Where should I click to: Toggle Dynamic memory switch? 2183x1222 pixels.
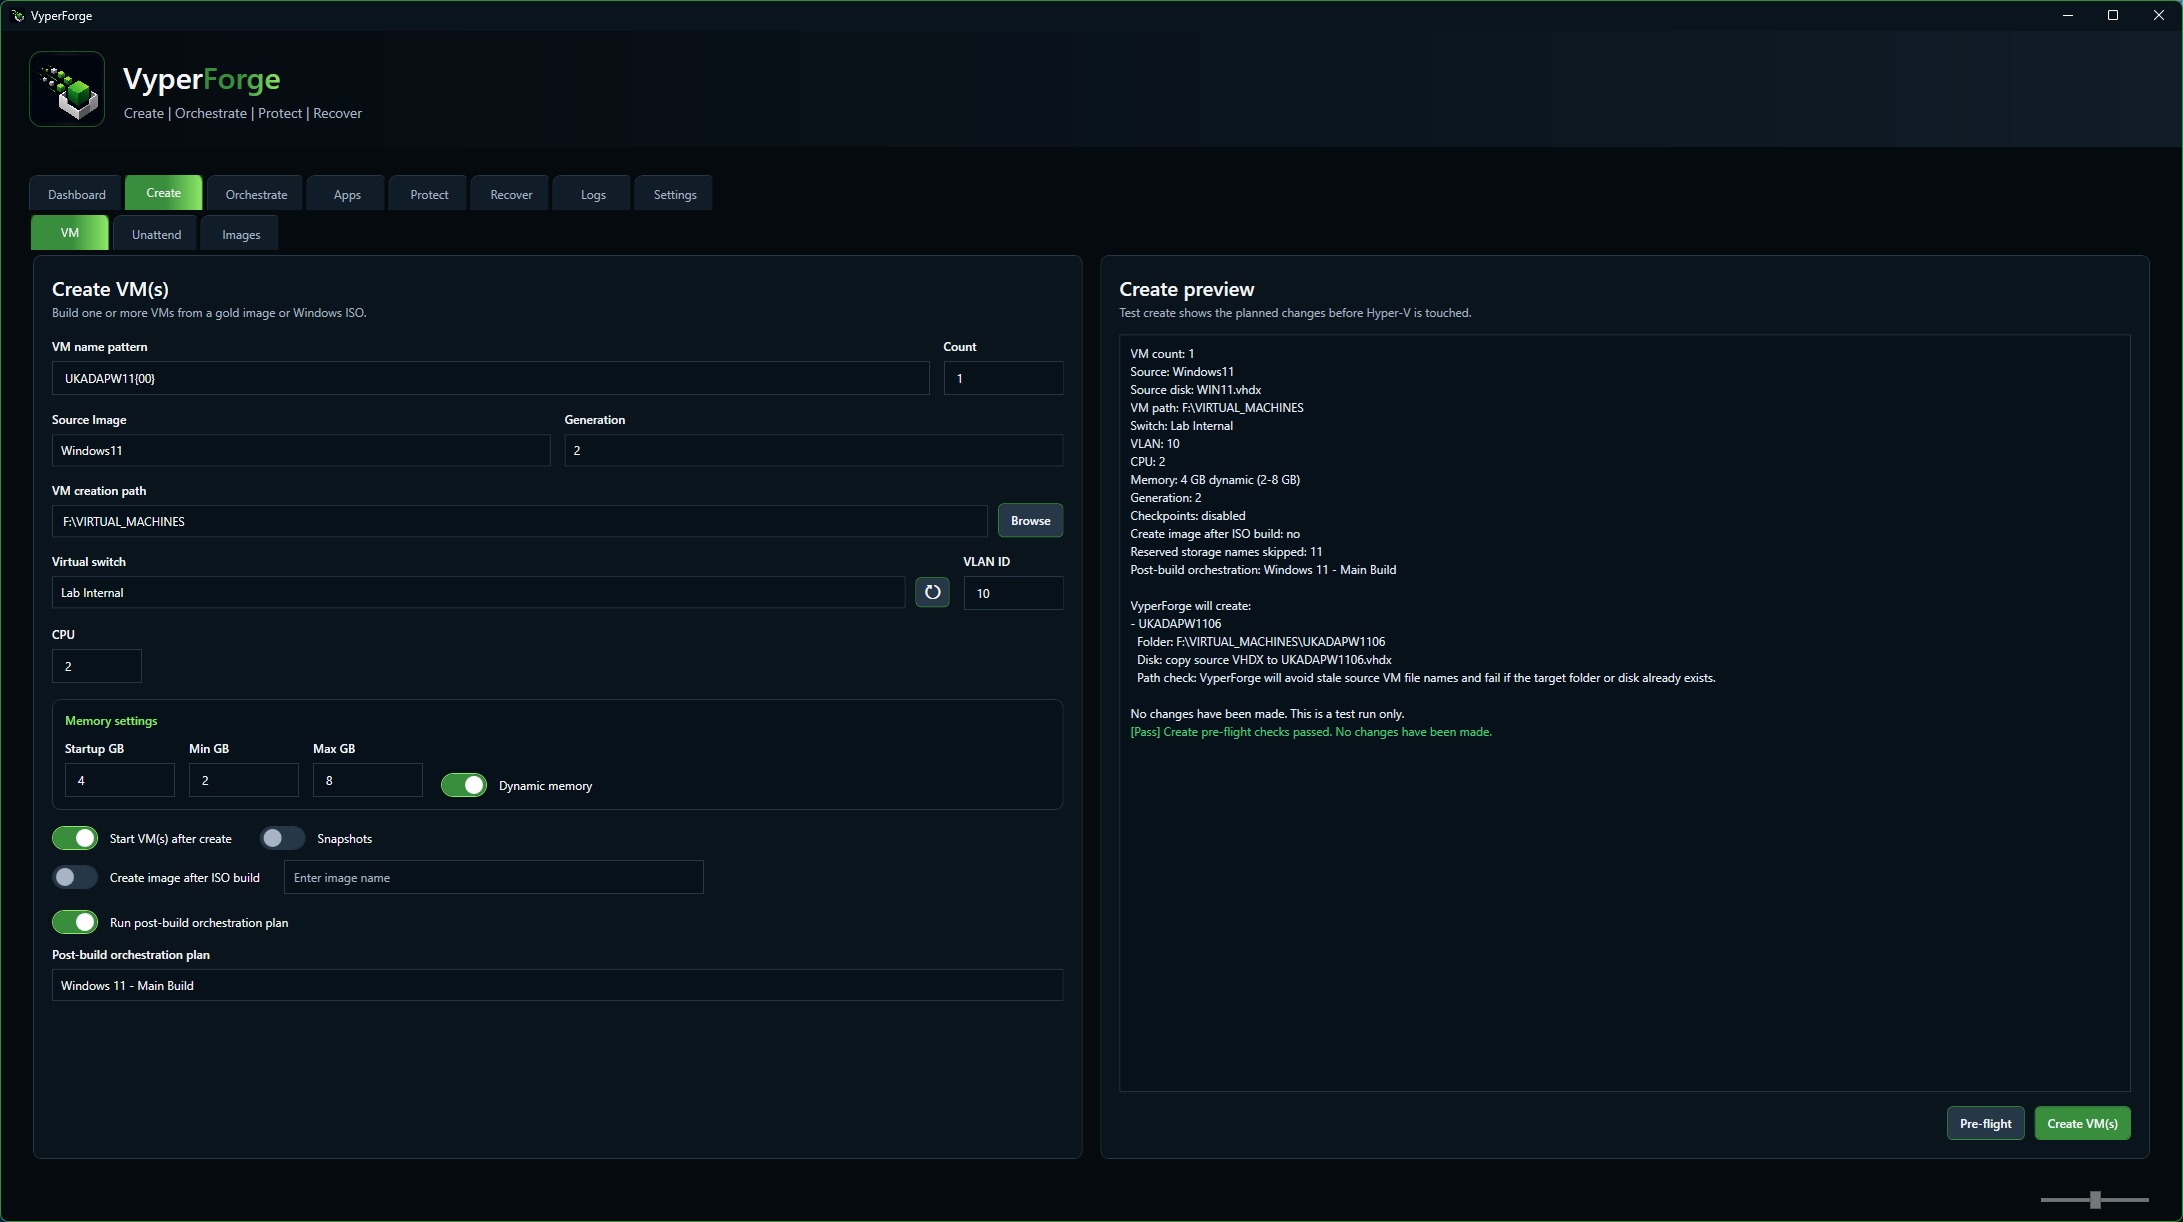point(464,785)
